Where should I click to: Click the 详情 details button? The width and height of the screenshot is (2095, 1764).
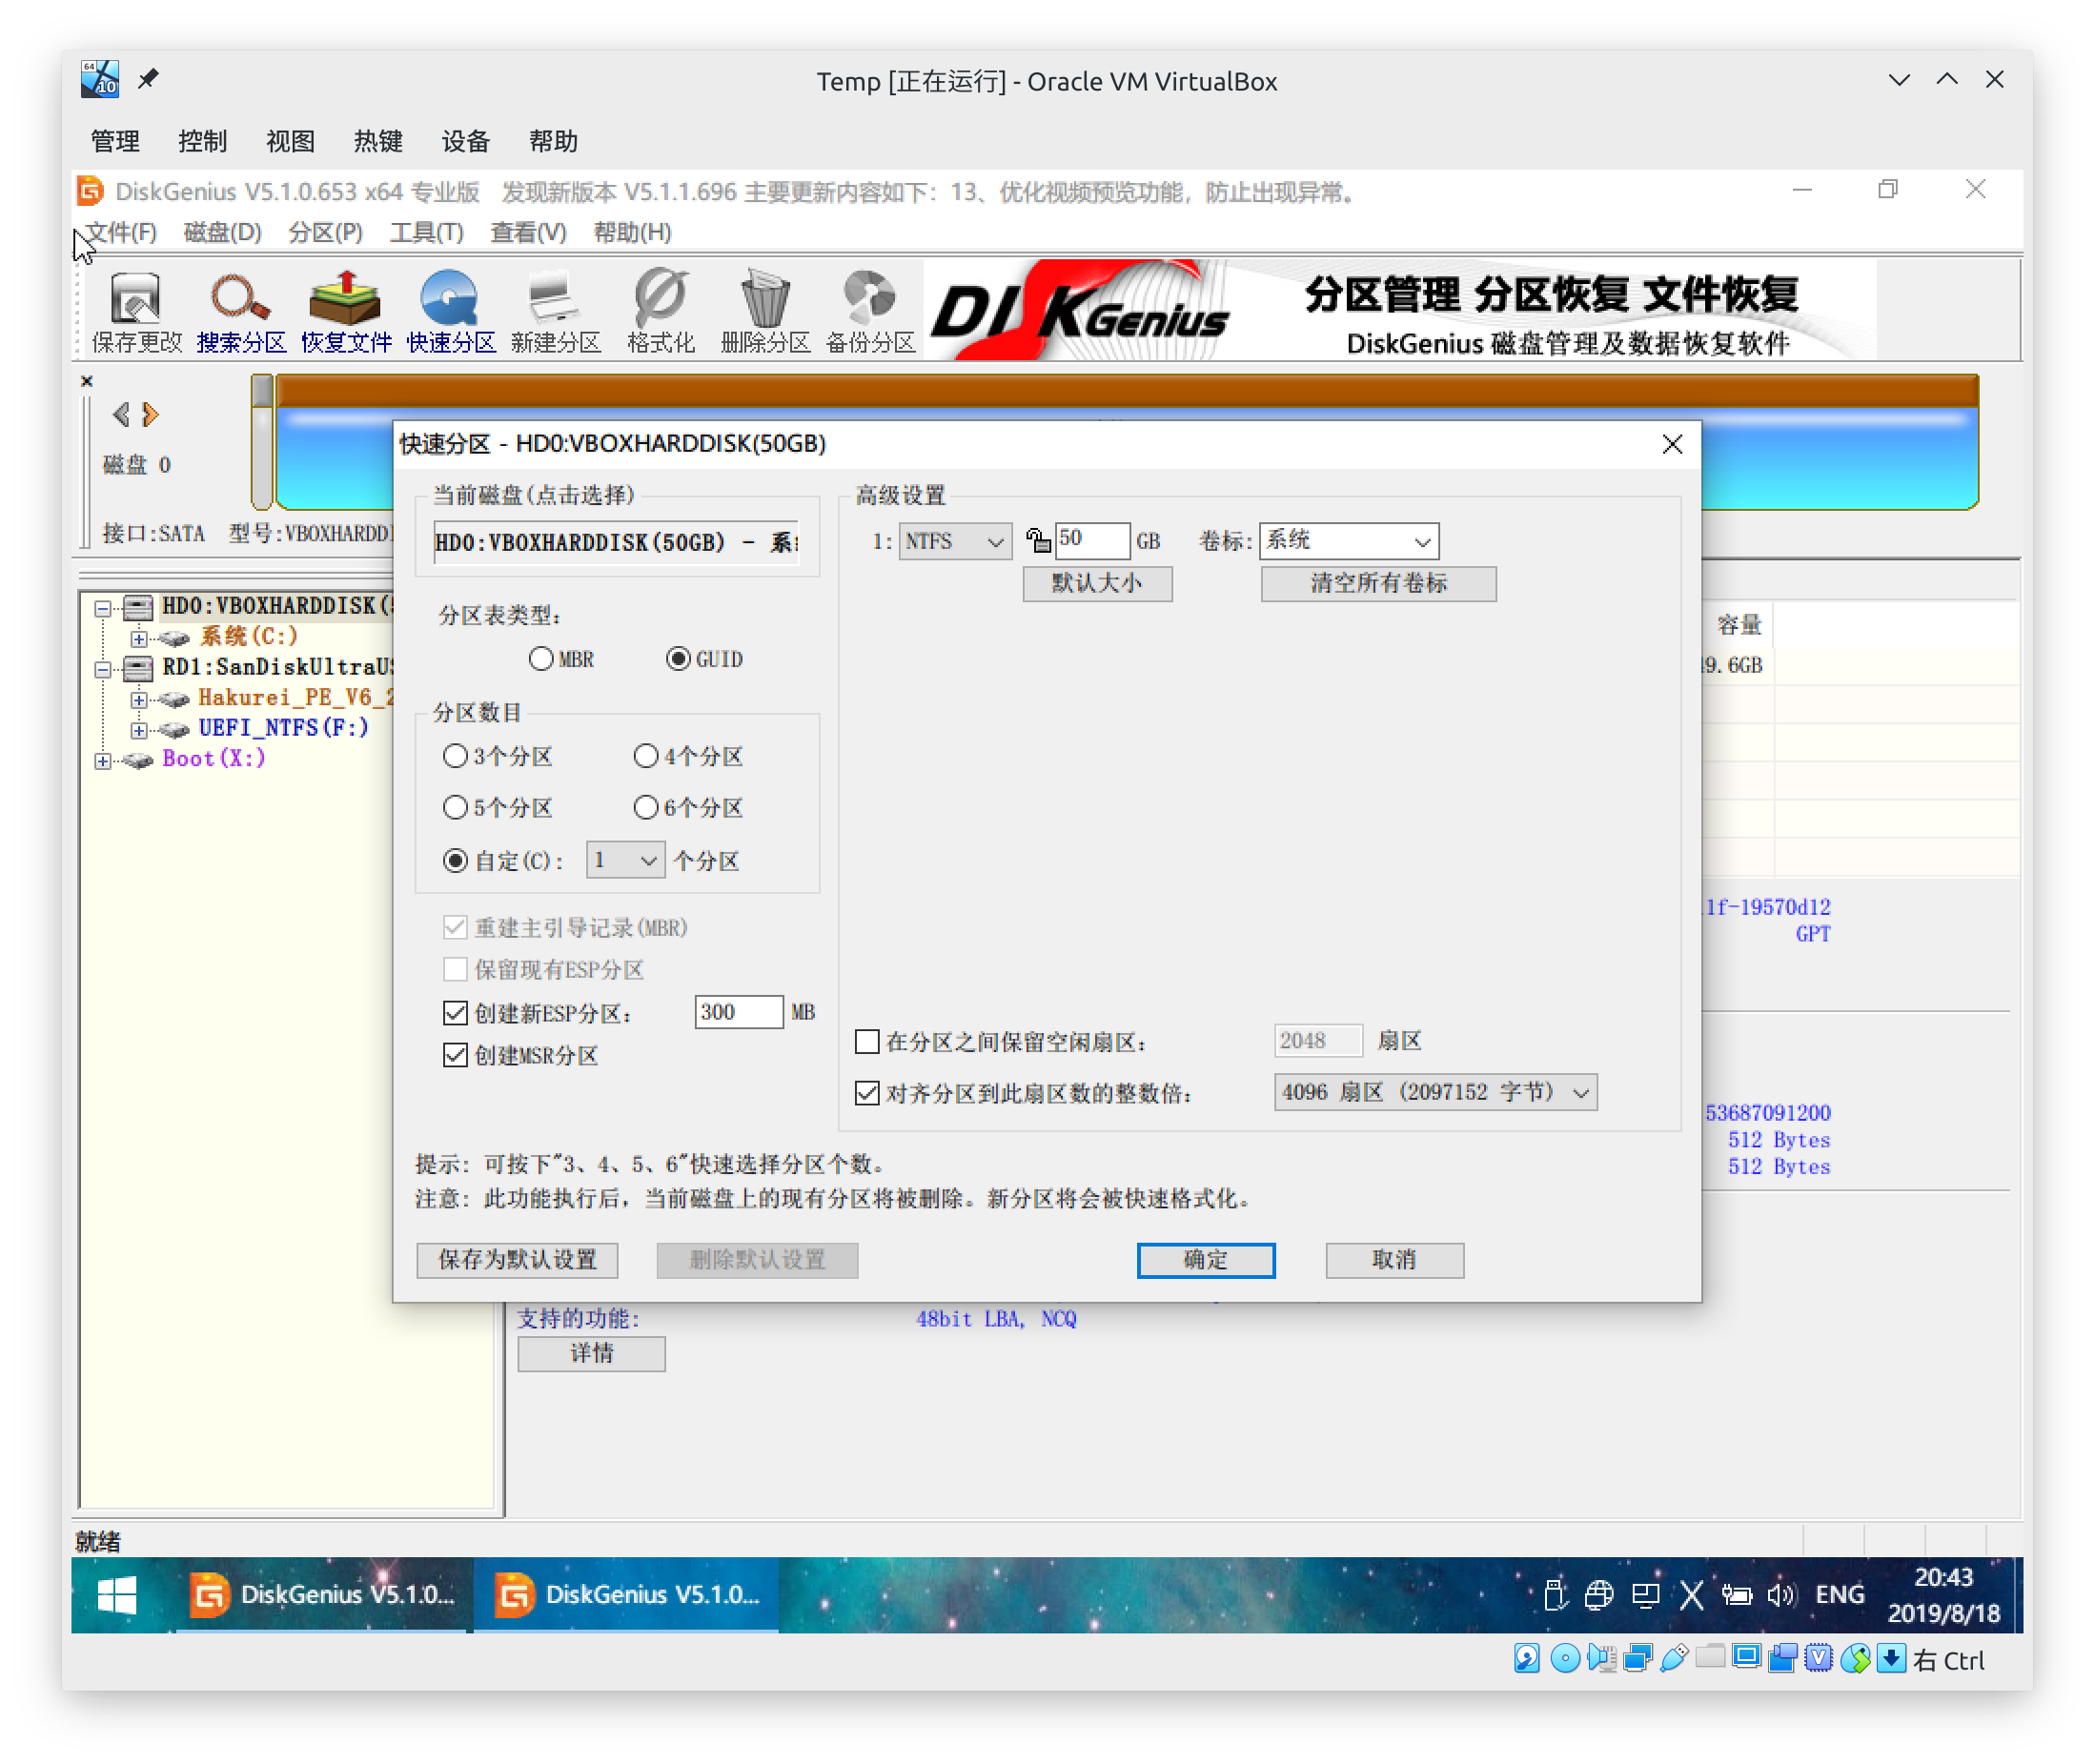591,1353
